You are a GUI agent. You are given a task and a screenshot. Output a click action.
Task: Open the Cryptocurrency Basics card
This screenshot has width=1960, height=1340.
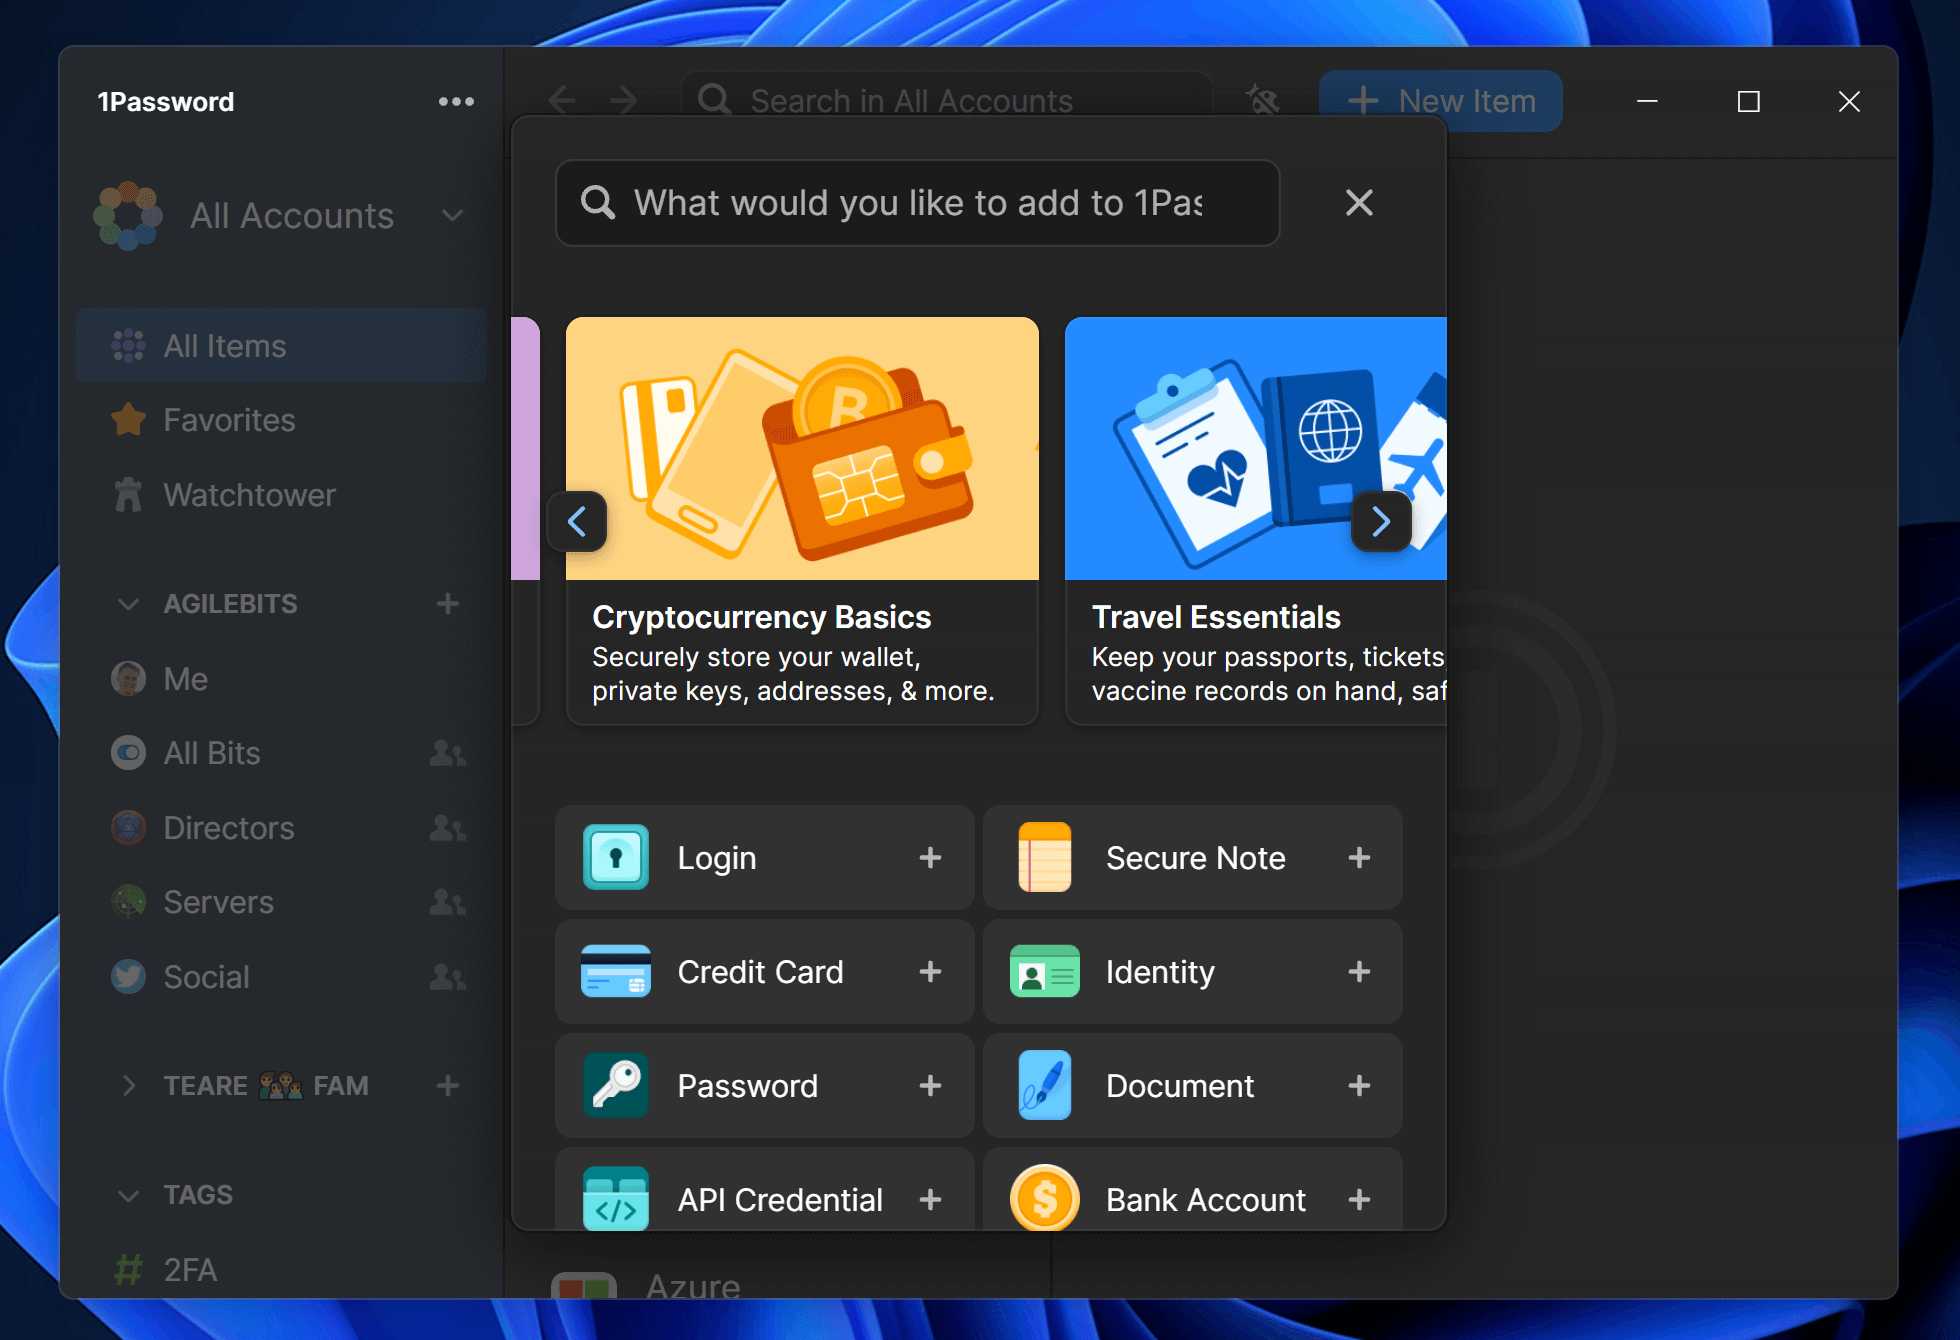[x=802, y=521]
